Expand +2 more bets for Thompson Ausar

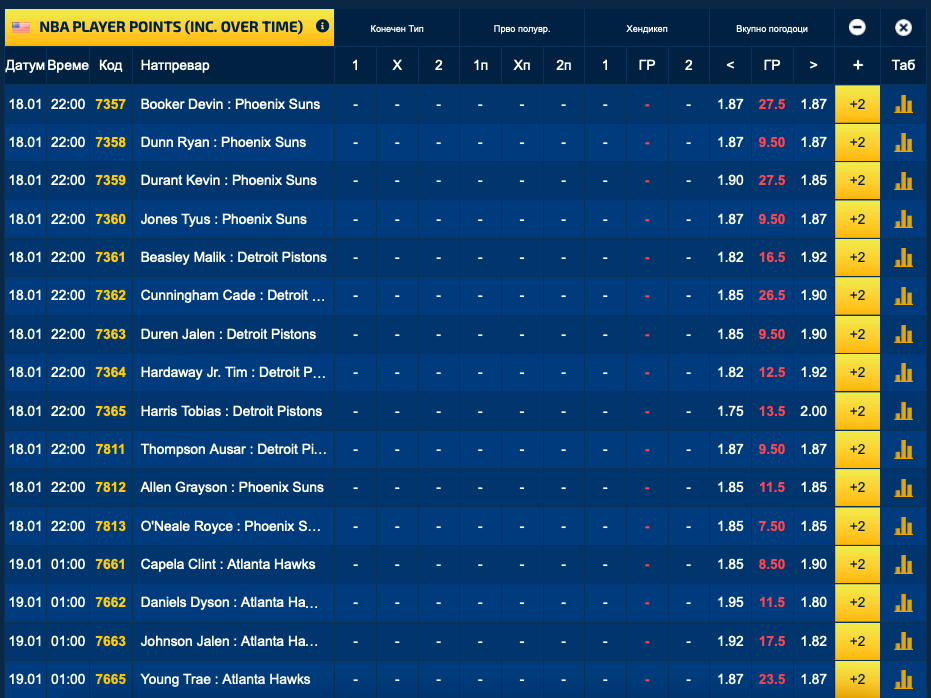tap(857, 449)
